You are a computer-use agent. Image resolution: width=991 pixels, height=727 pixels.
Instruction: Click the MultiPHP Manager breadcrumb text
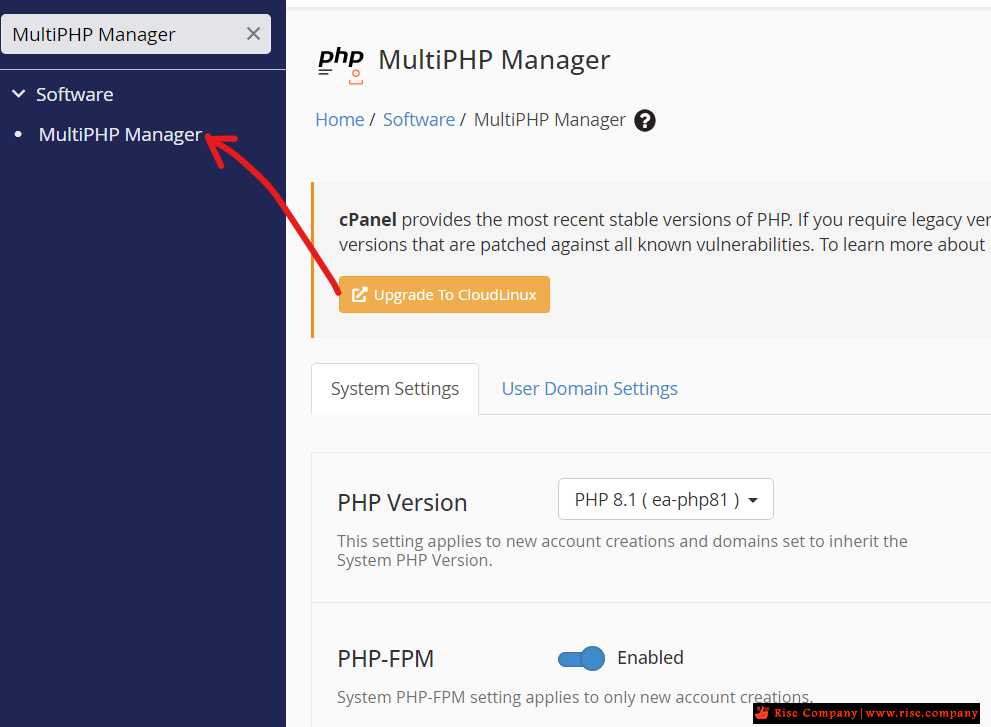tap(550, 119)
